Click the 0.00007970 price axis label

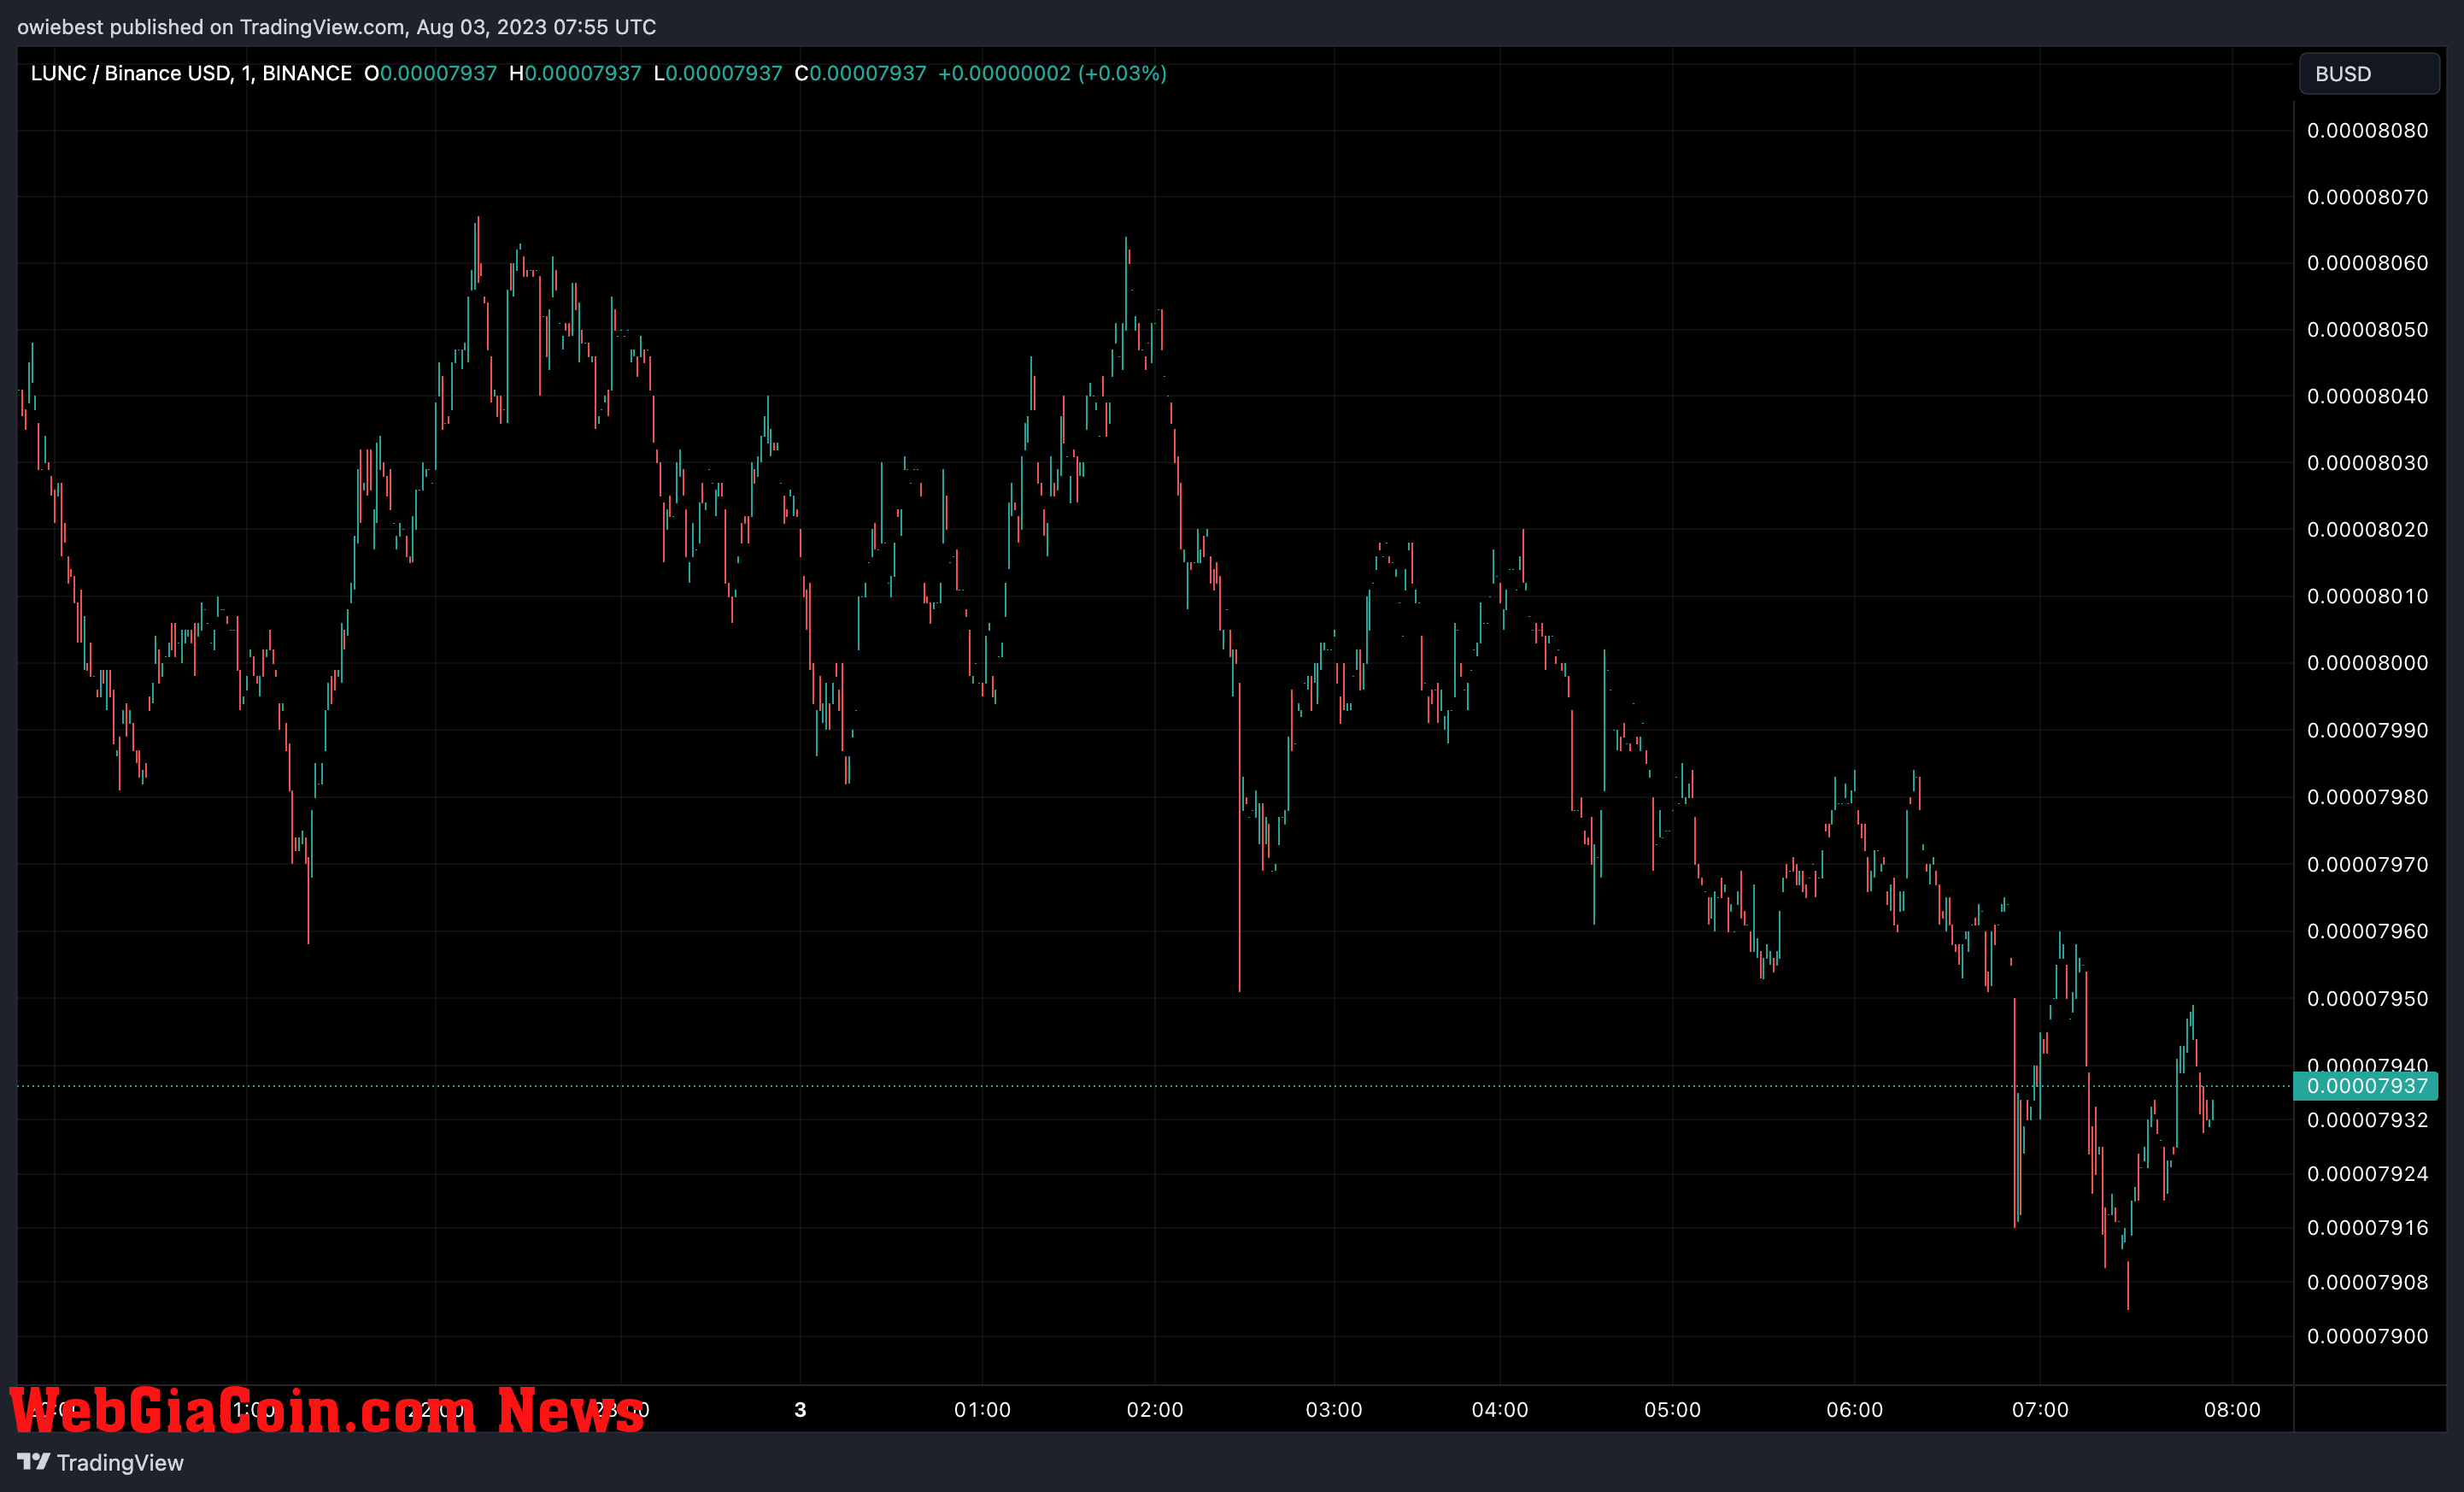click(x=2367, y=864)
